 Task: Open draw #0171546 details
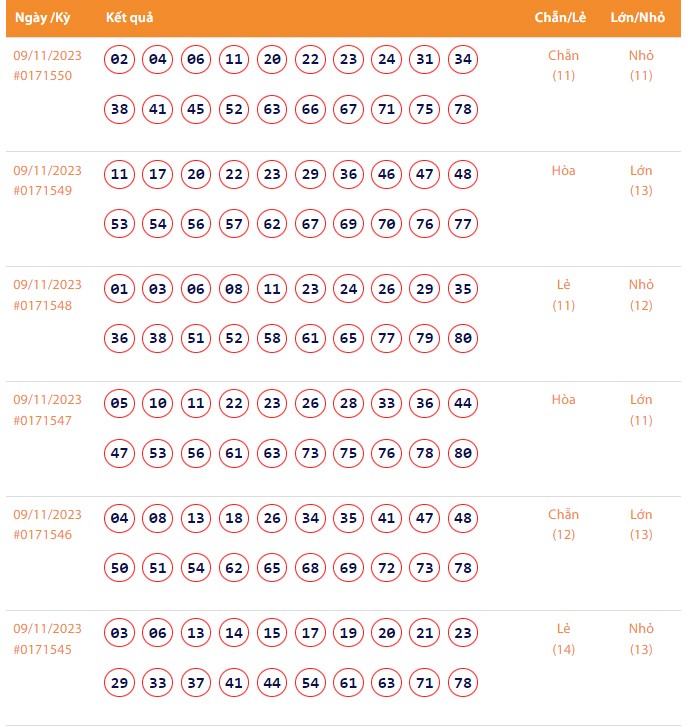tap(42, 535)
